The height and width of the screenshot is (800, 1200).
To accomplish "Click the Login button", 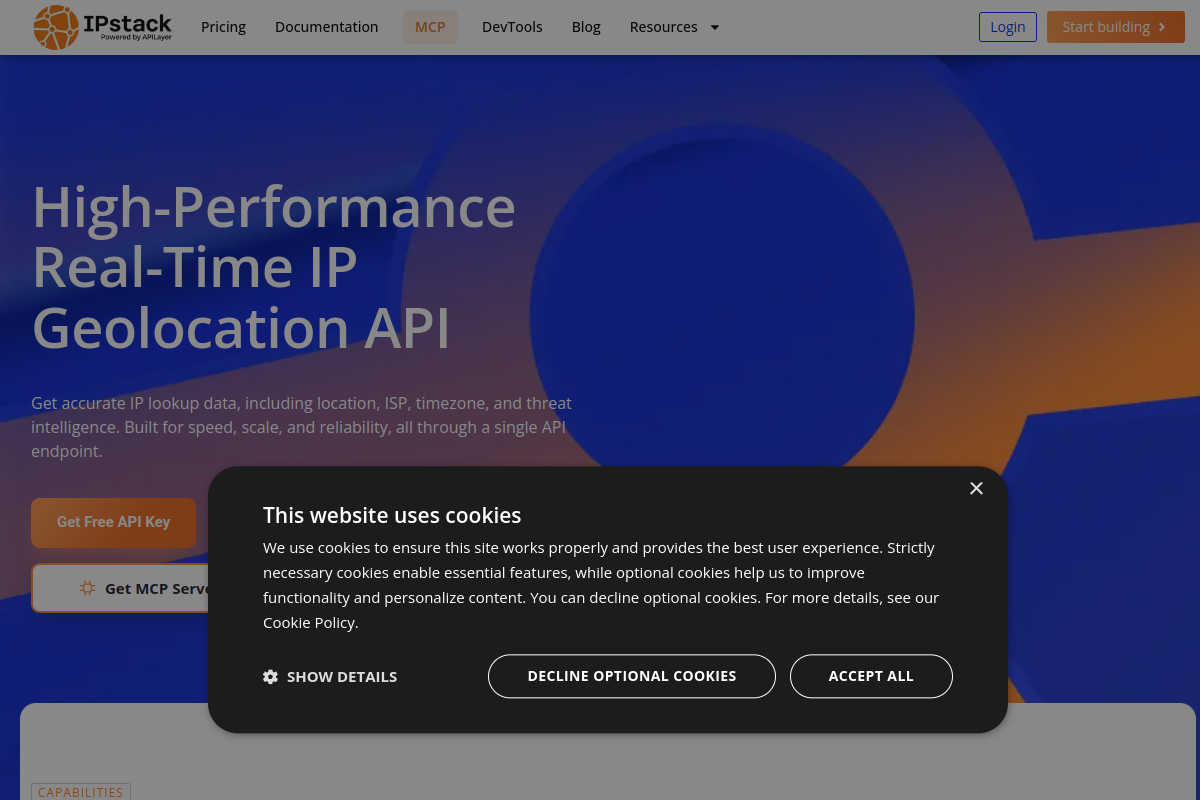I will click(1008, 27).
